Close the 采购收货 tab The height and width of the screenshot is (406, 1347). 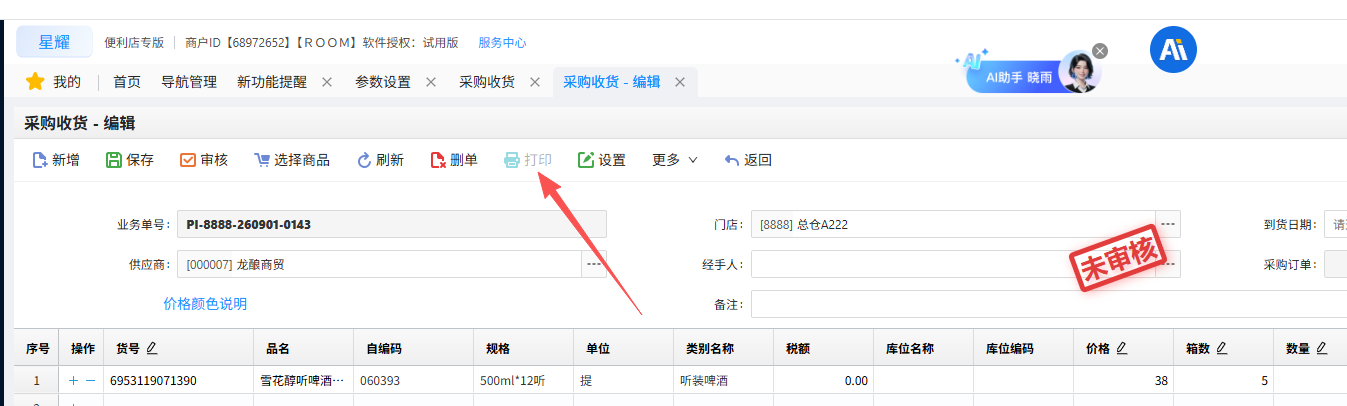tap(535, 82)
